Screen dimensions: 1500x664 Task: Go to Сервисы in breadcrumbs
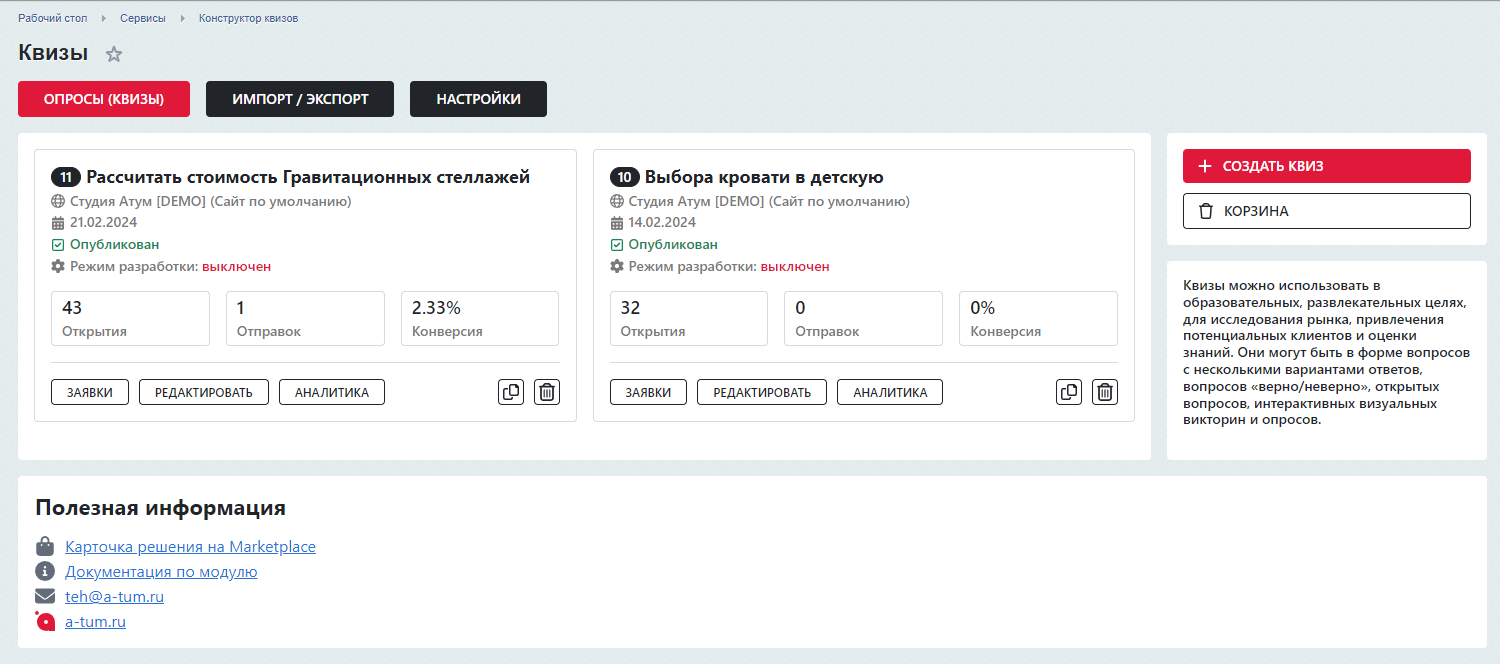142,18
